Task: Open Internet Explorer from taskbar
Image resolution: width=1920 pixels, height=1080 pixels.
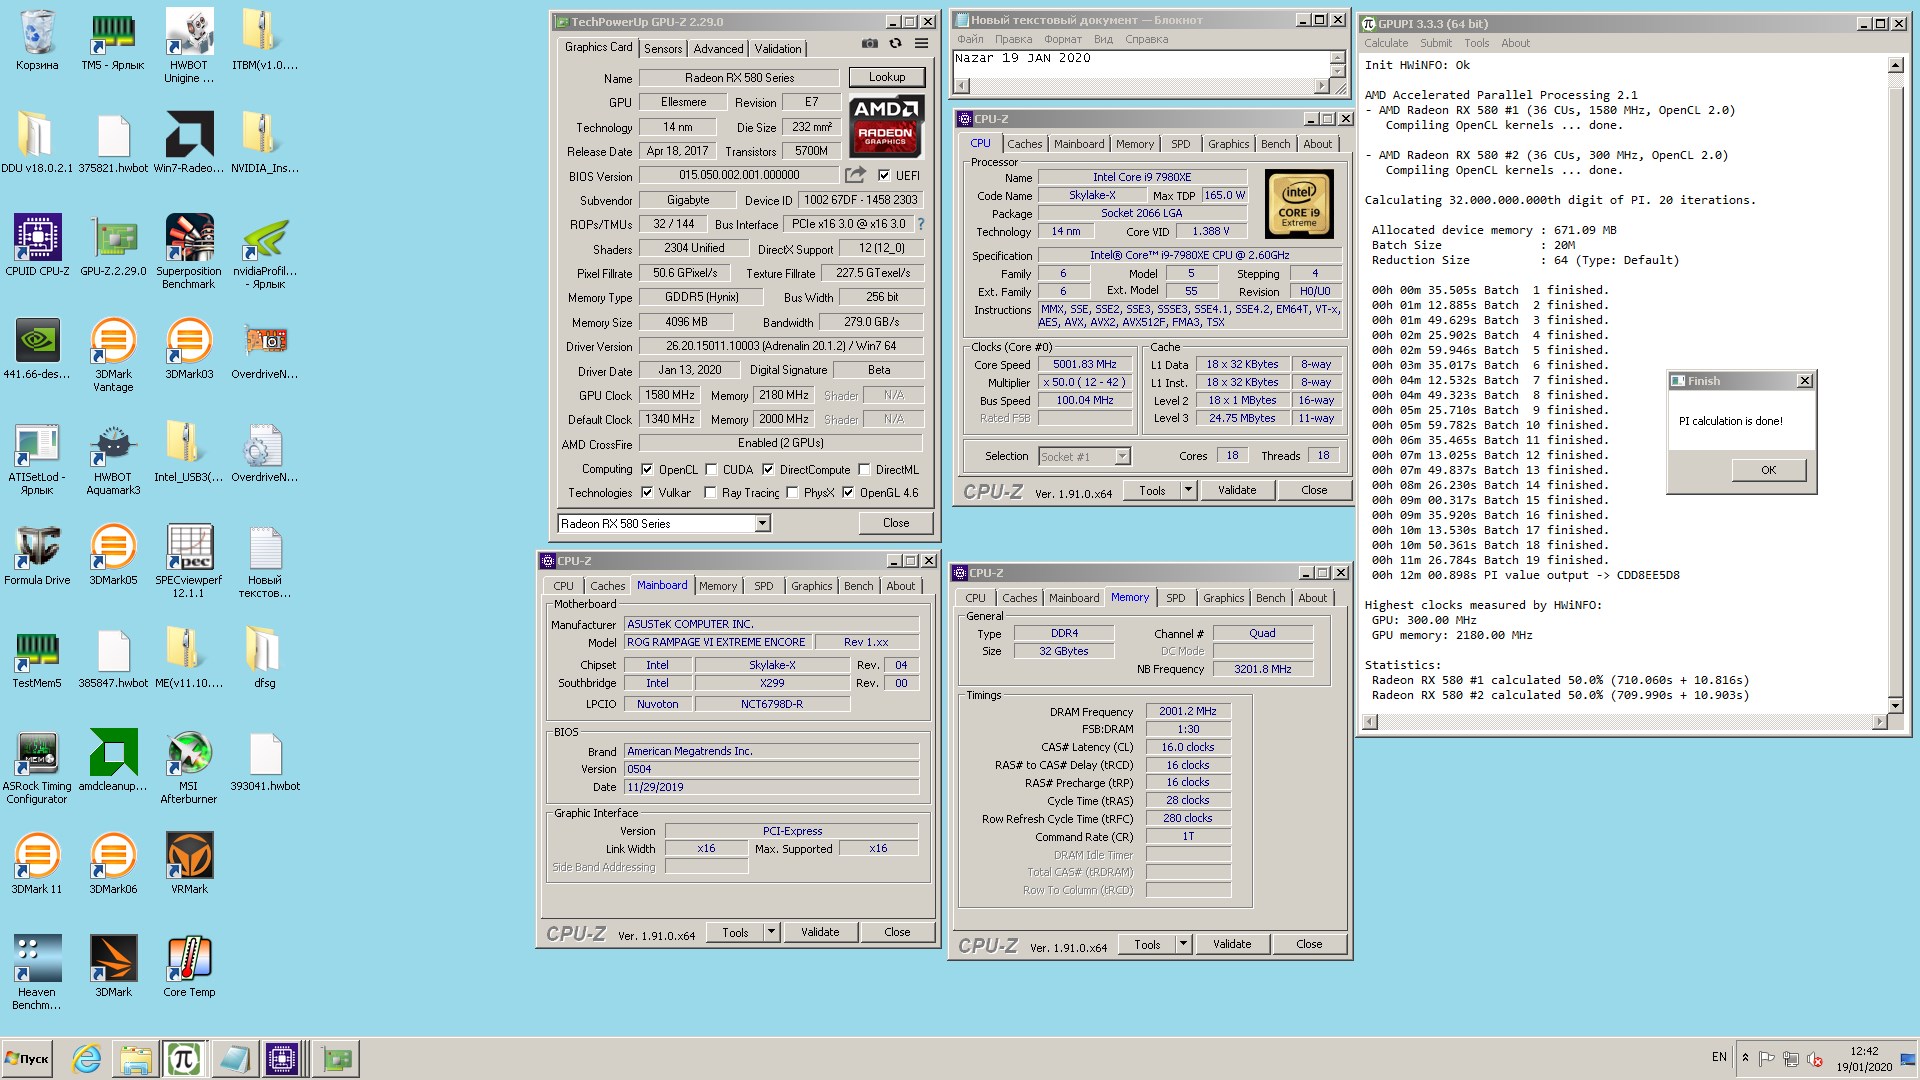Action: (87, 1058)
